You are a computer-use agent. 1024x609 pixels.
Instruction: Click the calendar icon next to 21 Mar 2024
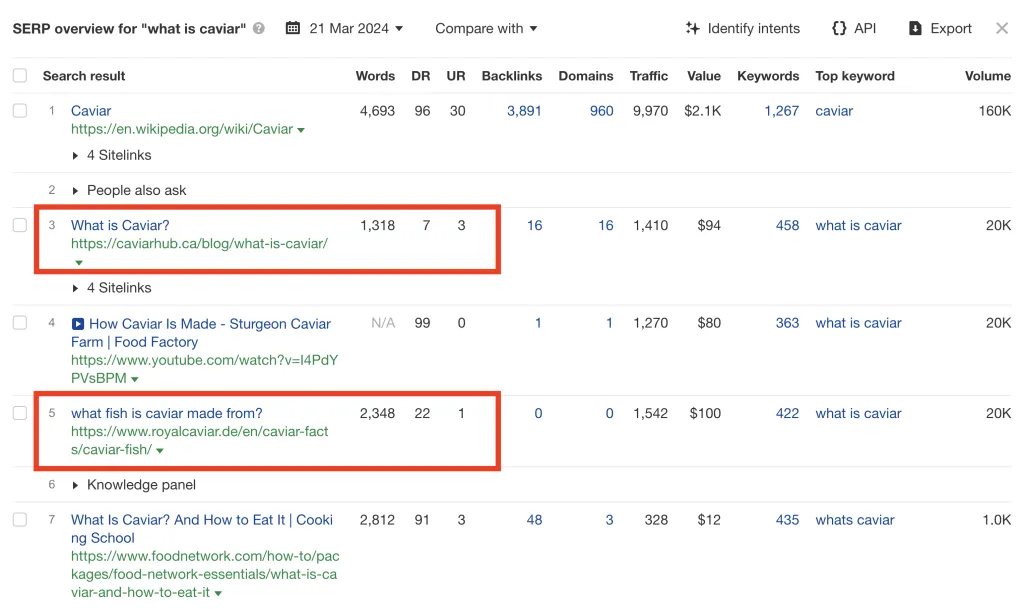pos(293,29)
